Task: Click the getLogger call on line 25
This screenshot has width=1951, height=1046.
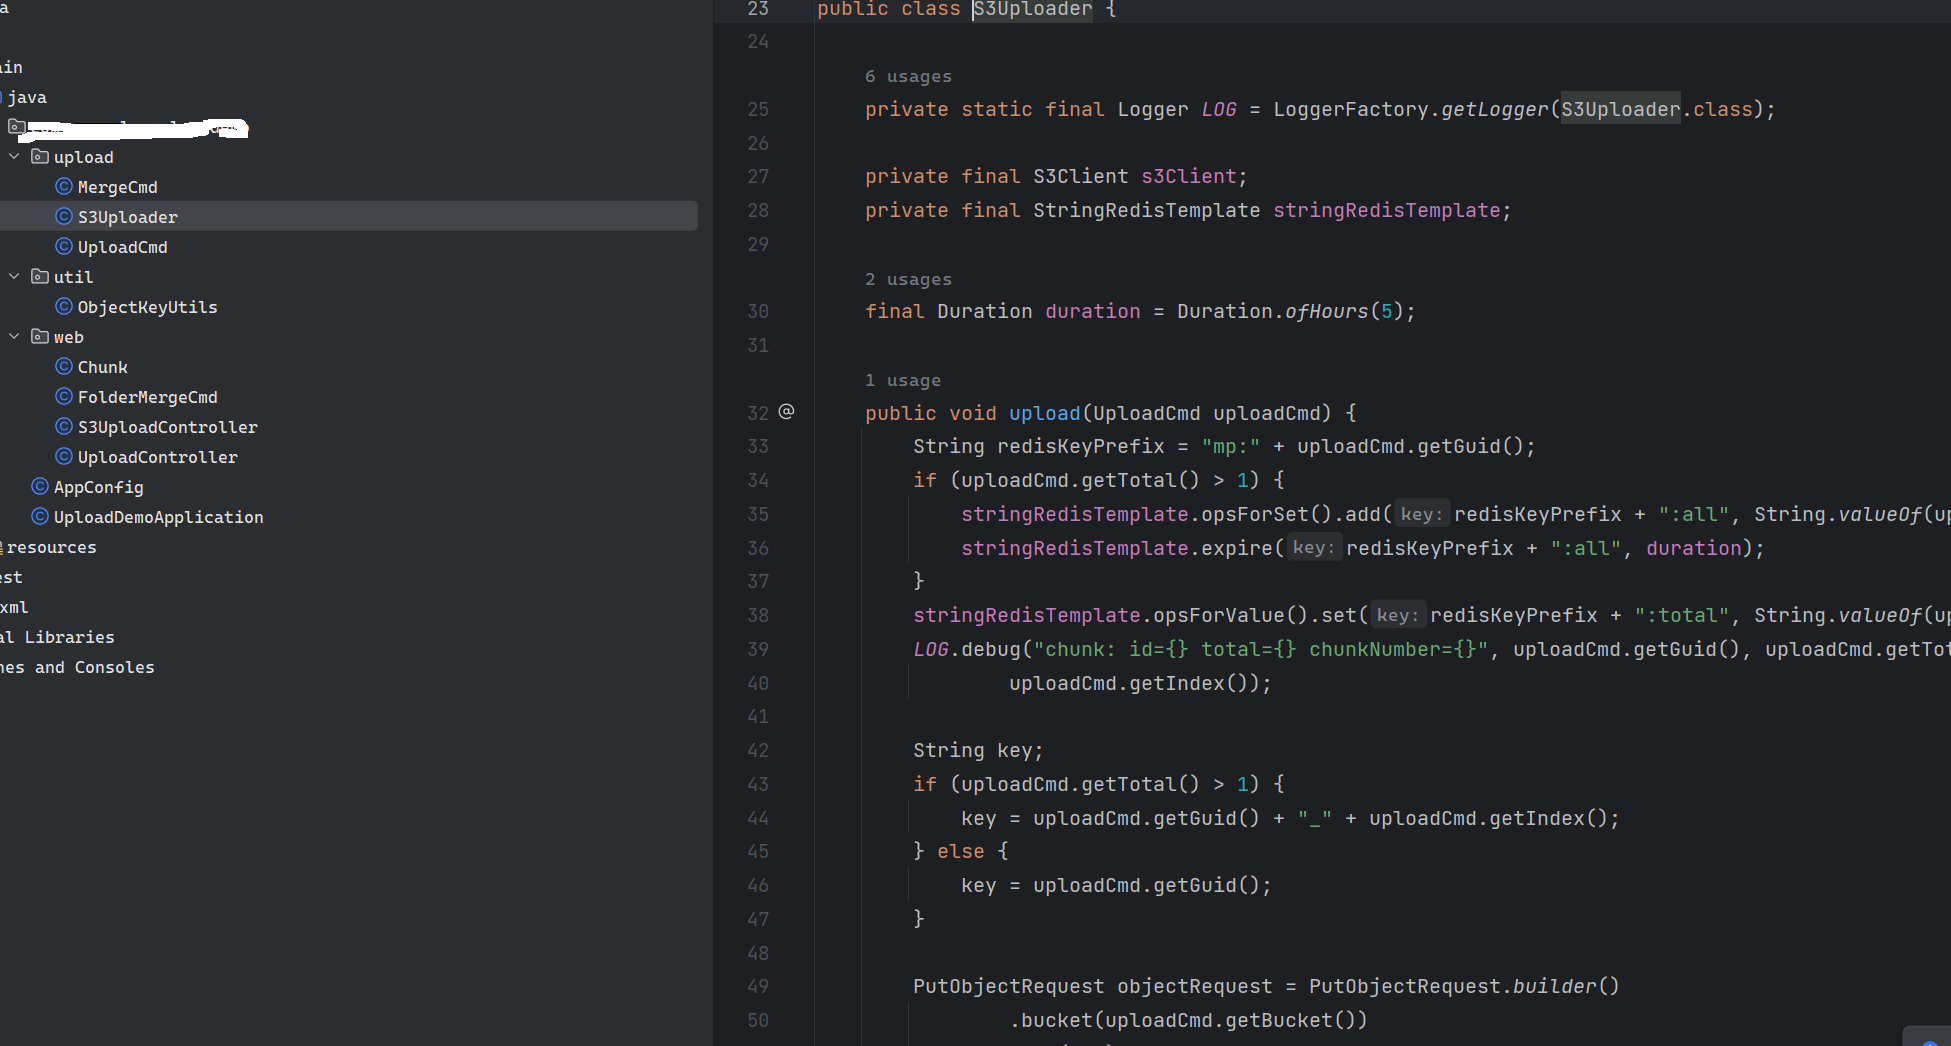Action: point(1494,110)
